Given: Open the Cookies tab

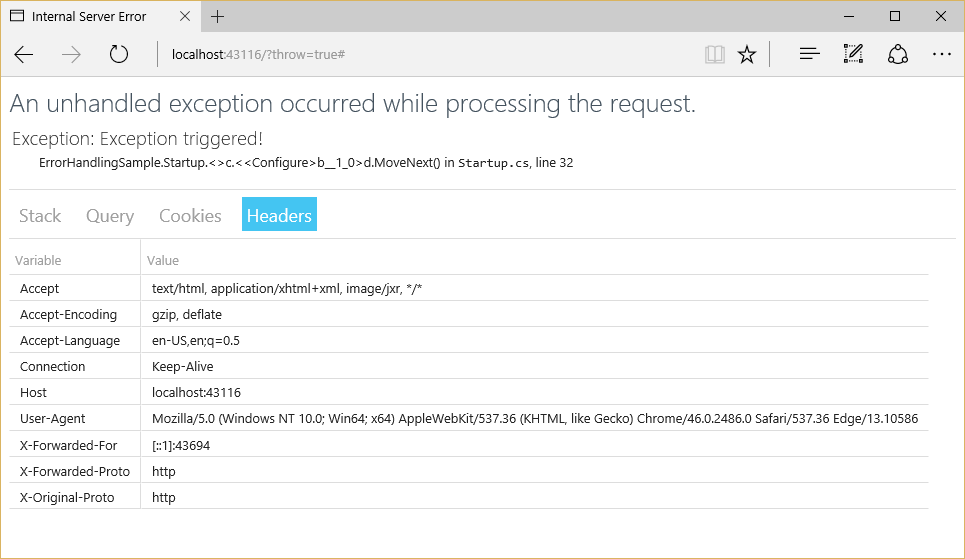Looking at the screenshot, I should (190, 215).
